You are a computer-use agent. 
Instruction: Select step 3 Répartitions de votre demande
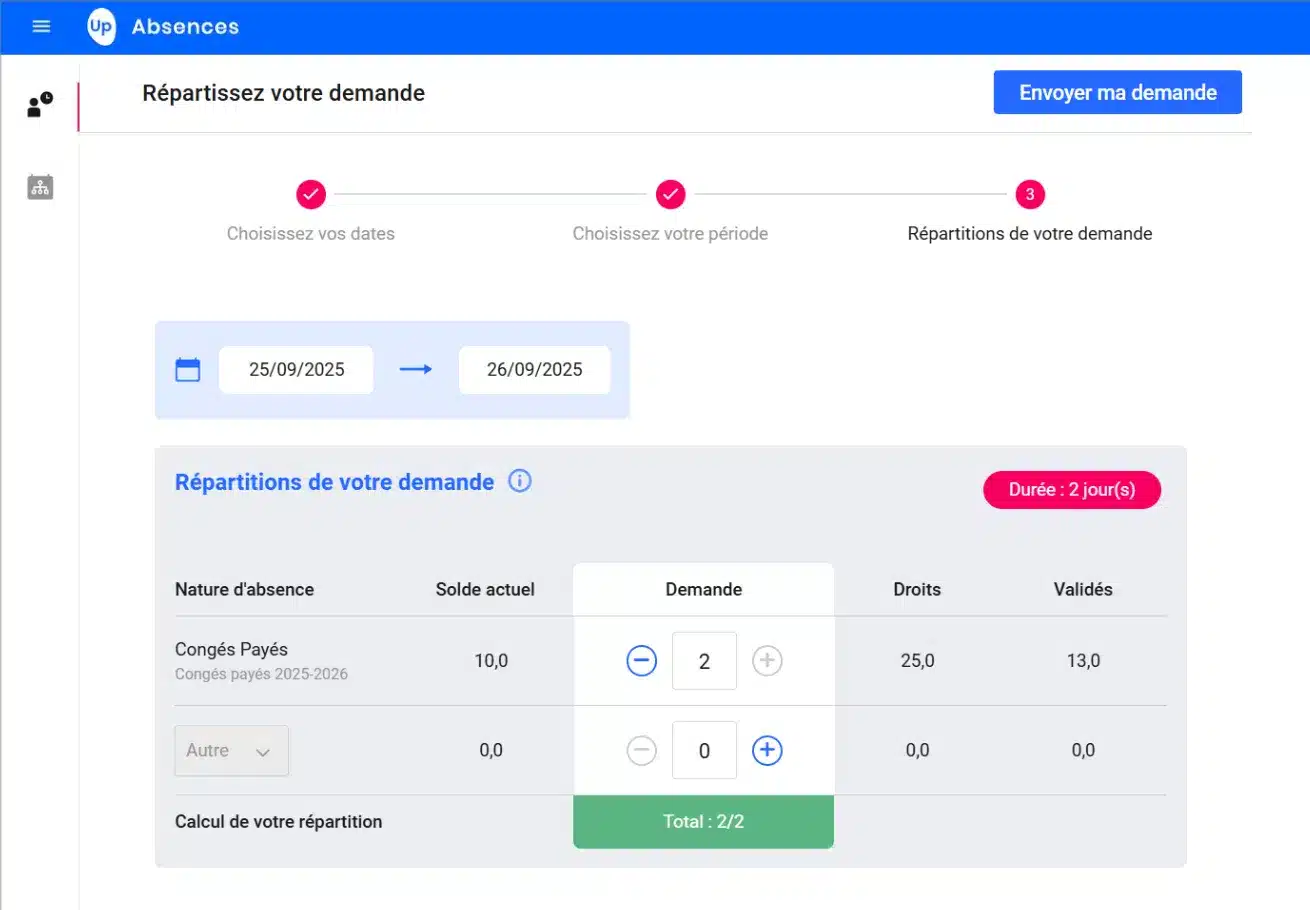1030,194
